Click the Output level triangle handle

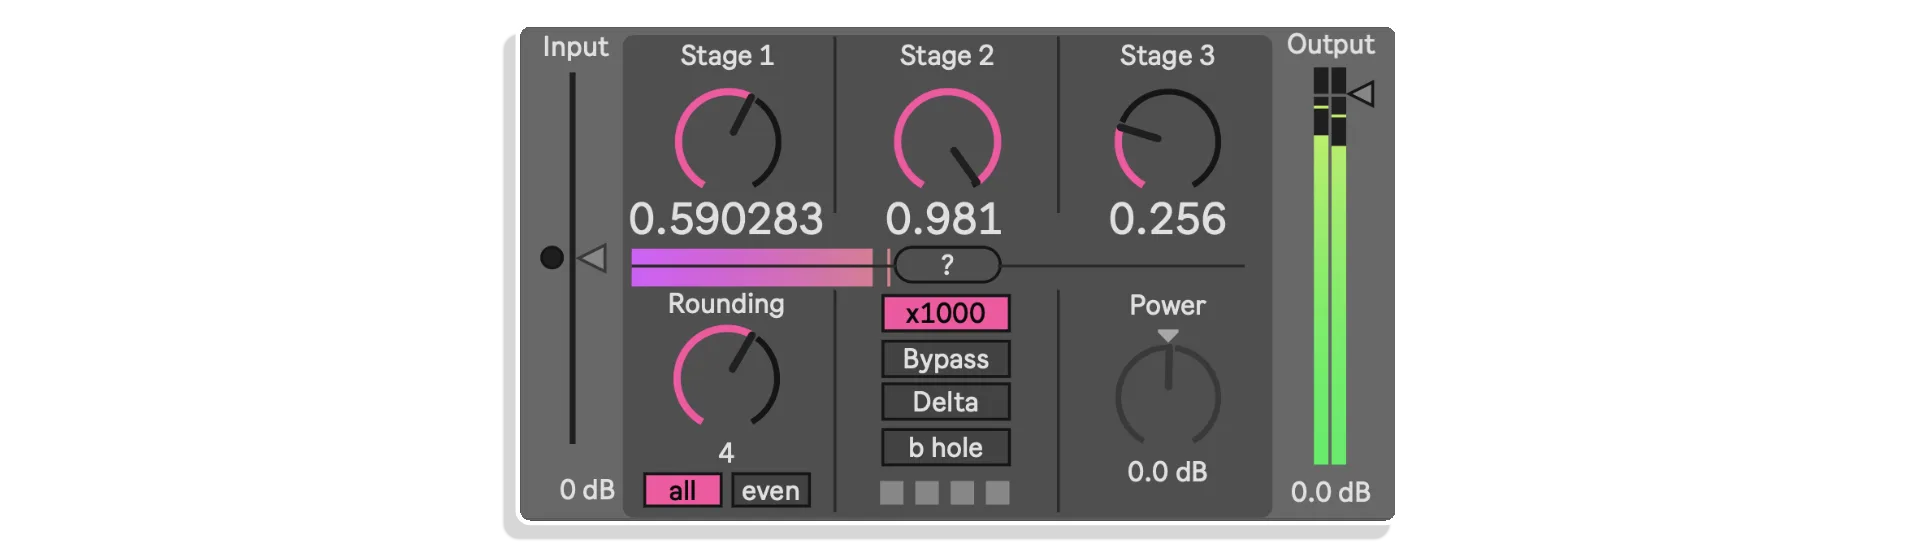(1361, 94)
